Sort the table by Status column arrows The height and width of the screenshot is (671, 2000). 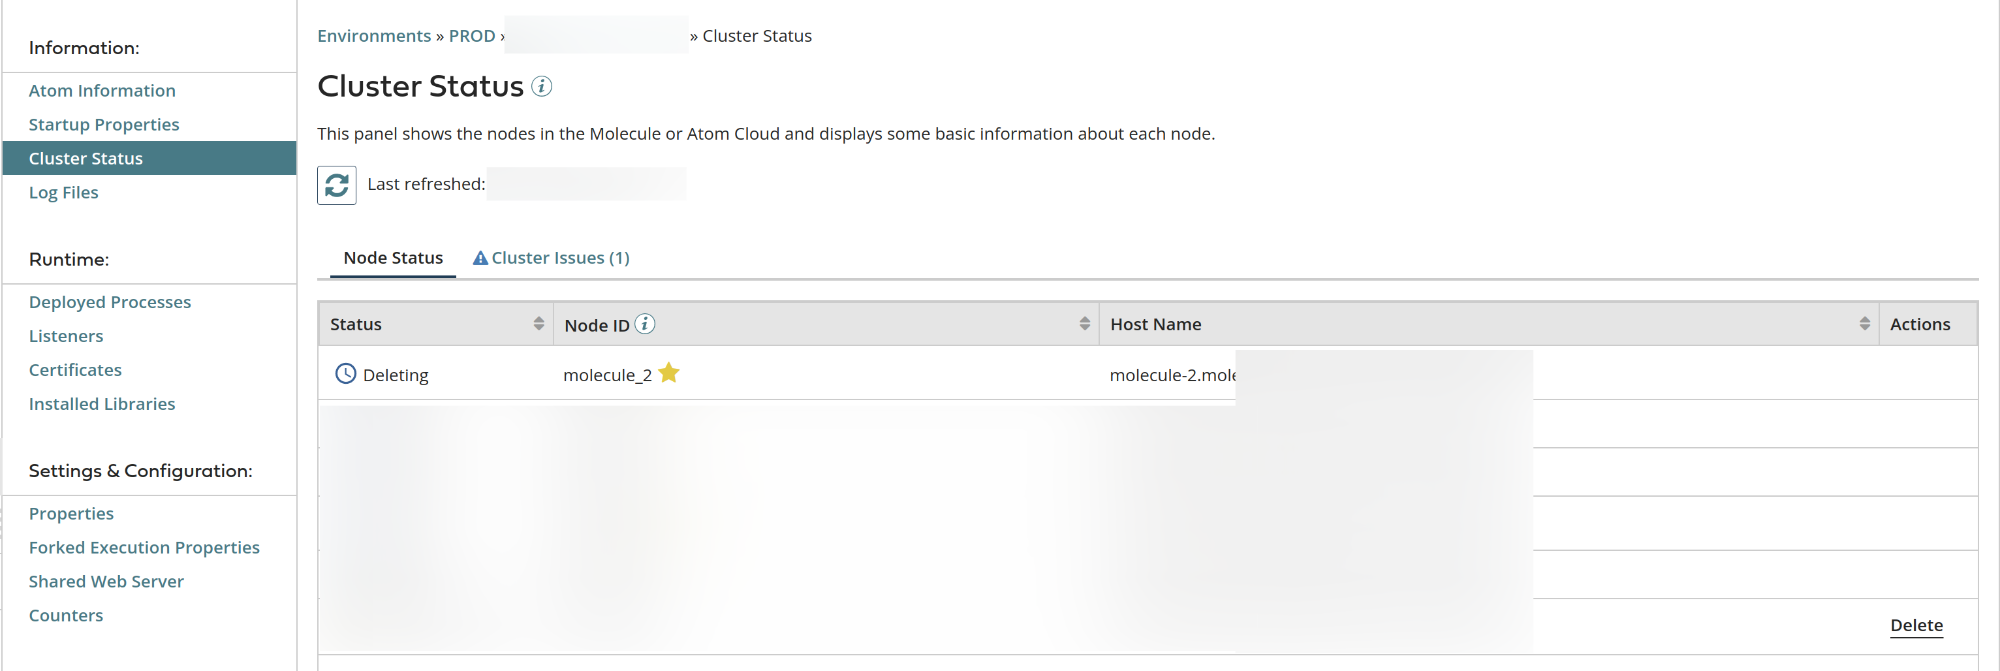pos(539,323)
